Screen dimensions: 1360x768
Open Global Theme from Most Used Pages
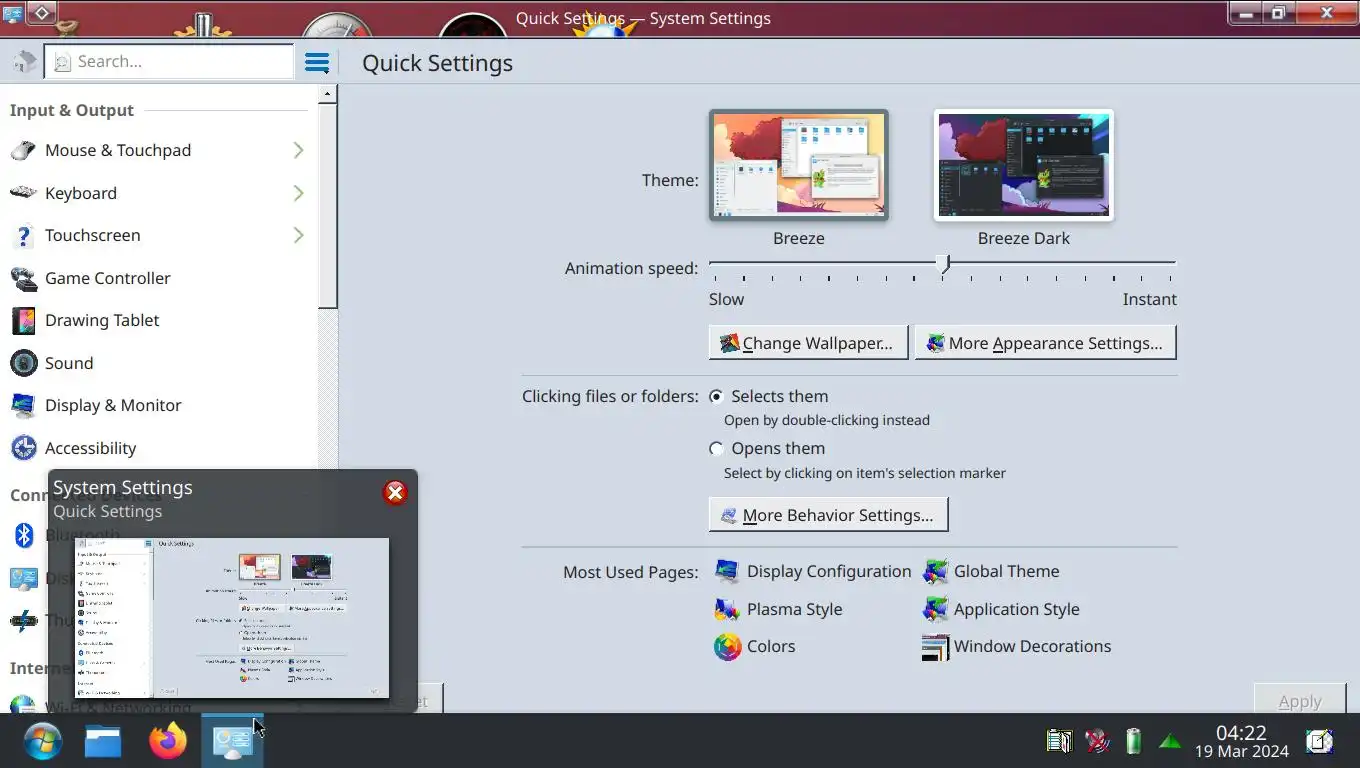tap(991, 571)
